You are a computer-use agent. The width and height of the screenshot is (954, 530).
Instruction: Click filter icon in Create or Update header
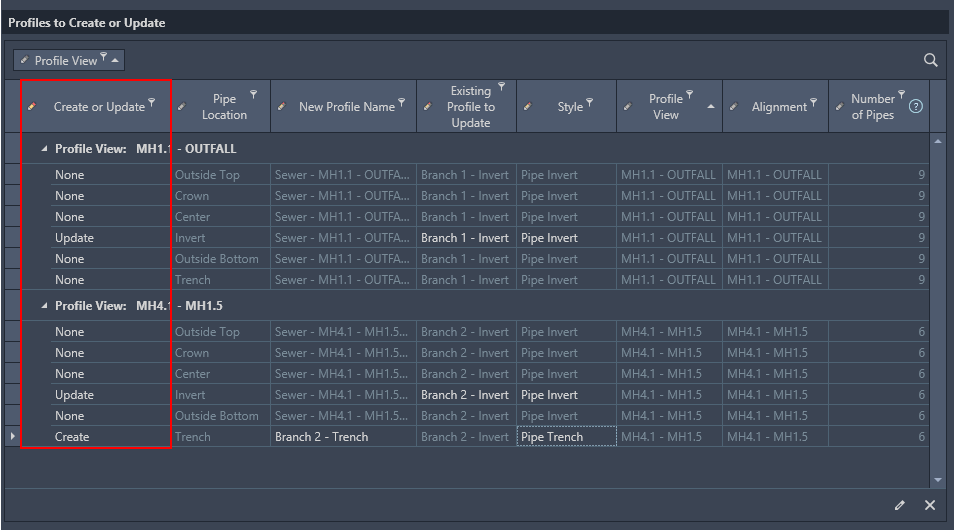click(x=151, y=102)
